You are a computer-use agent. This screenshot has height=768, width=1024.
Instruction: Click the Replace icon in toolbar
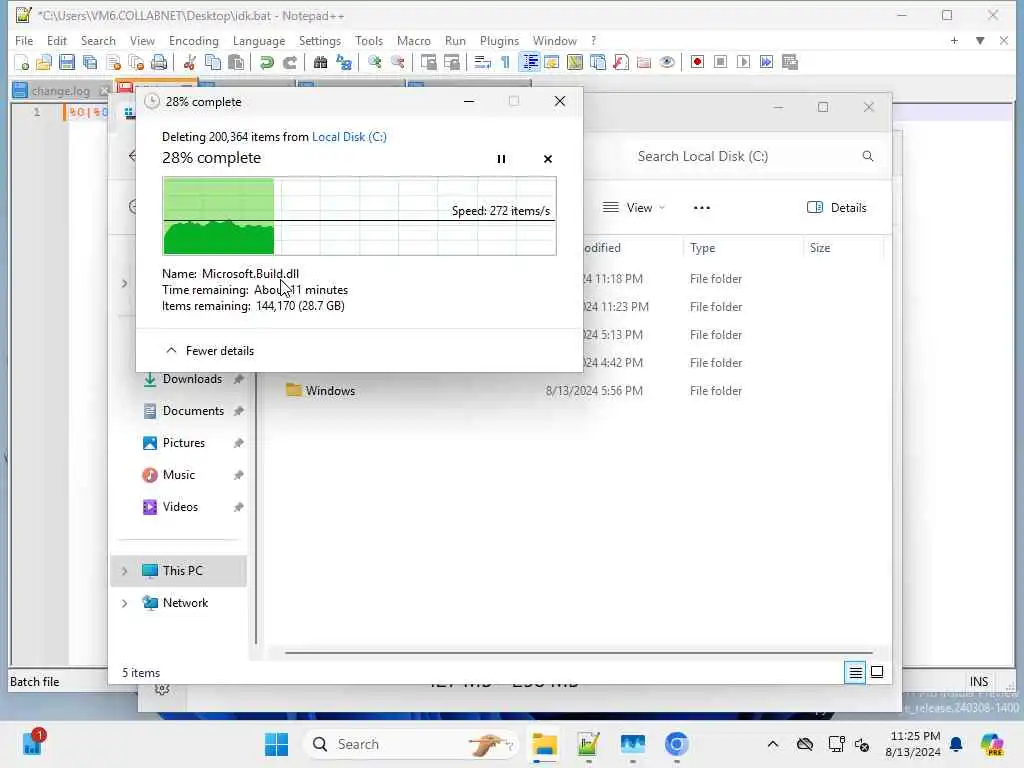point(344,62)
